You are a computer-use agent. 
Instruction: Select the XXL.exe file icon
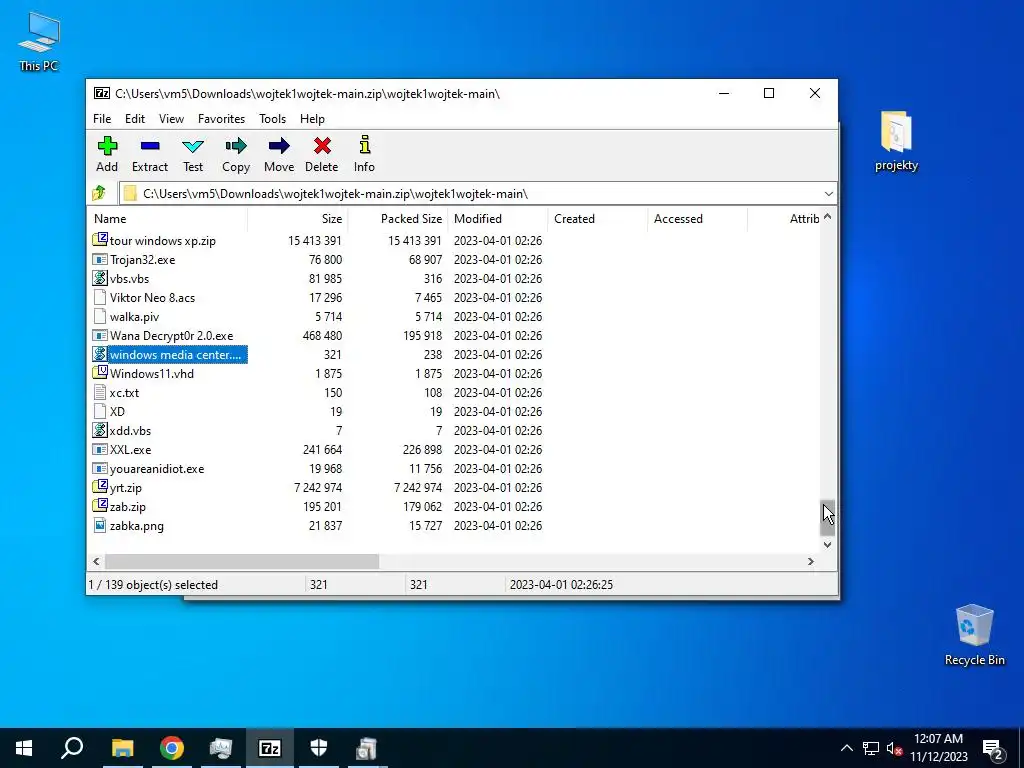point(100,450)
